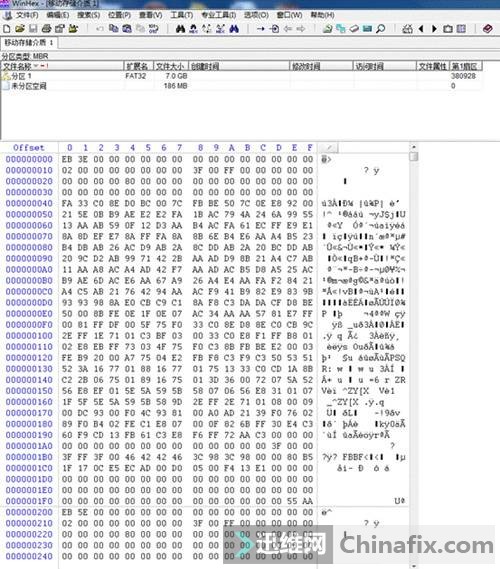
Task: Click the binoculars Find Text icon
Action: coord(180,29)
